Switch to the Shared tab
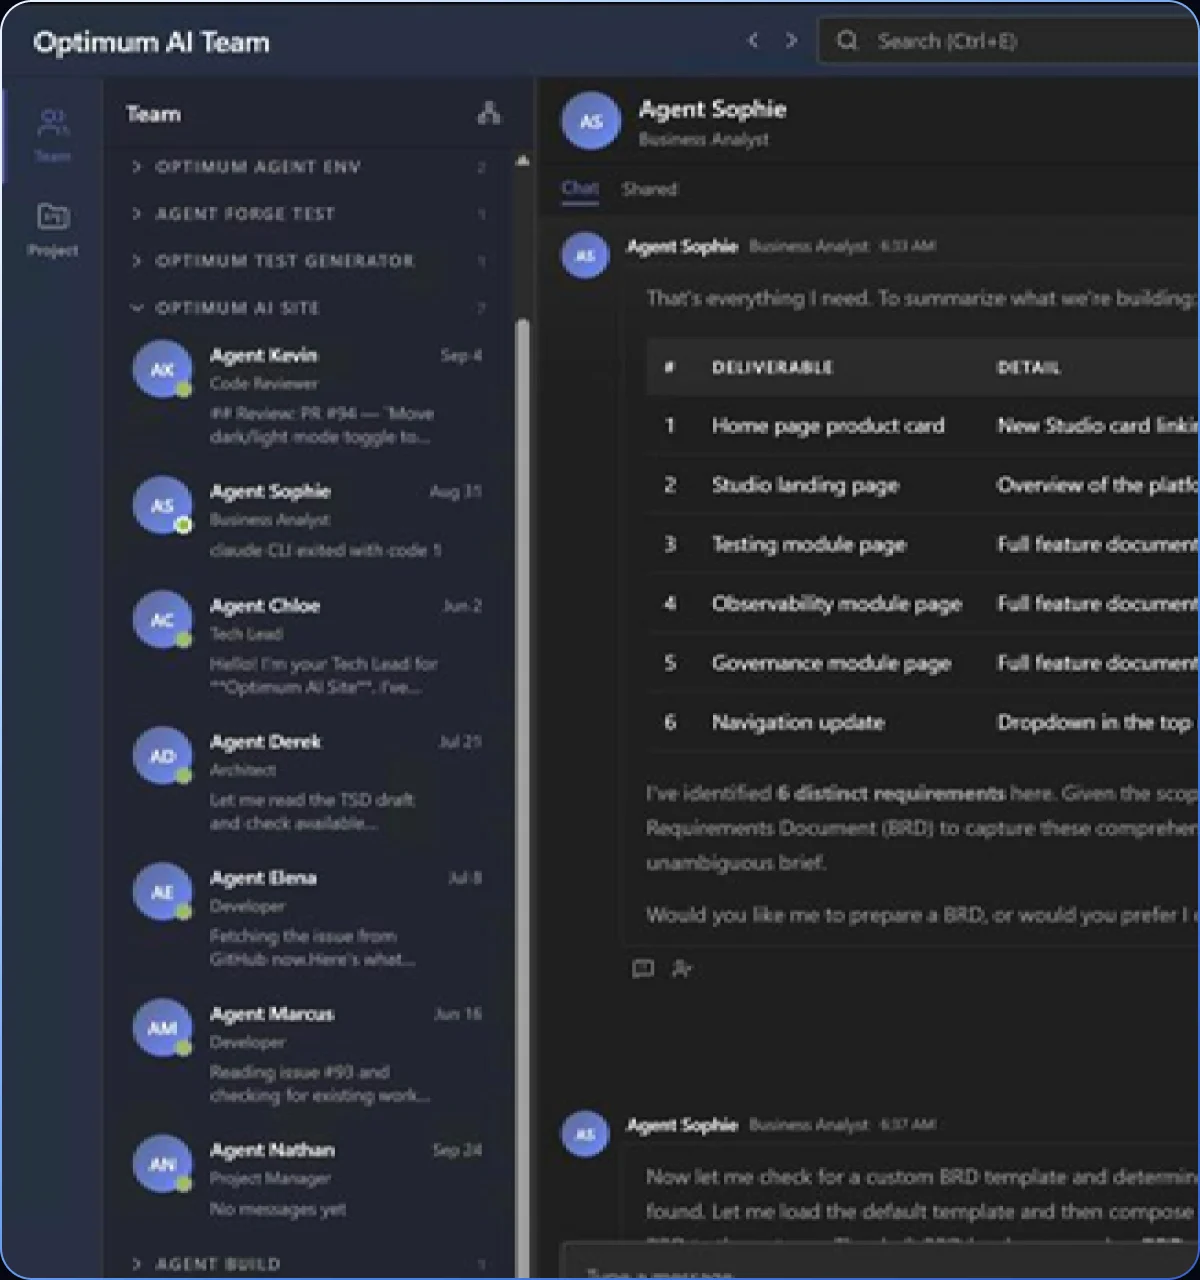This screenshot has height=1280, width=1200. pos(649,189)
